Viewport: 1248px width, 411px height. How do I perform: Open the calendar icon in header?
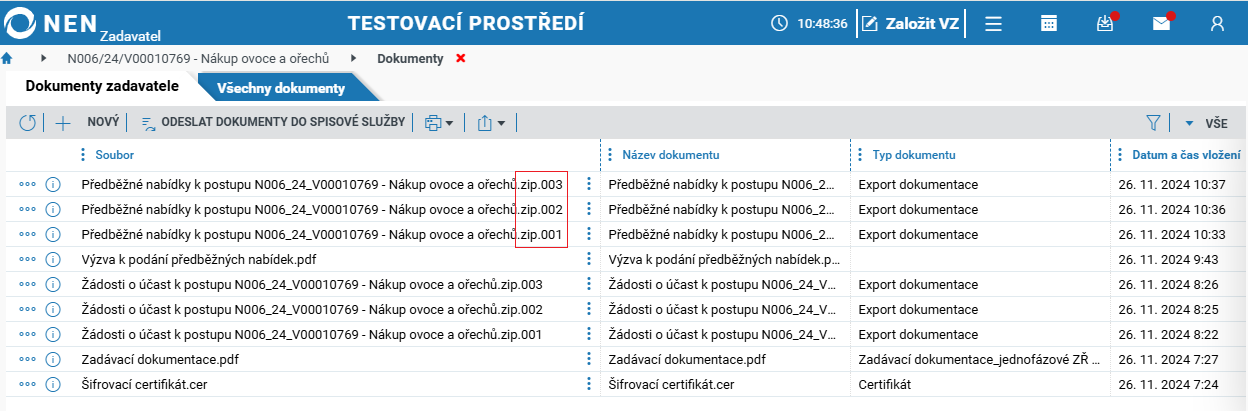click(1049, 23)
